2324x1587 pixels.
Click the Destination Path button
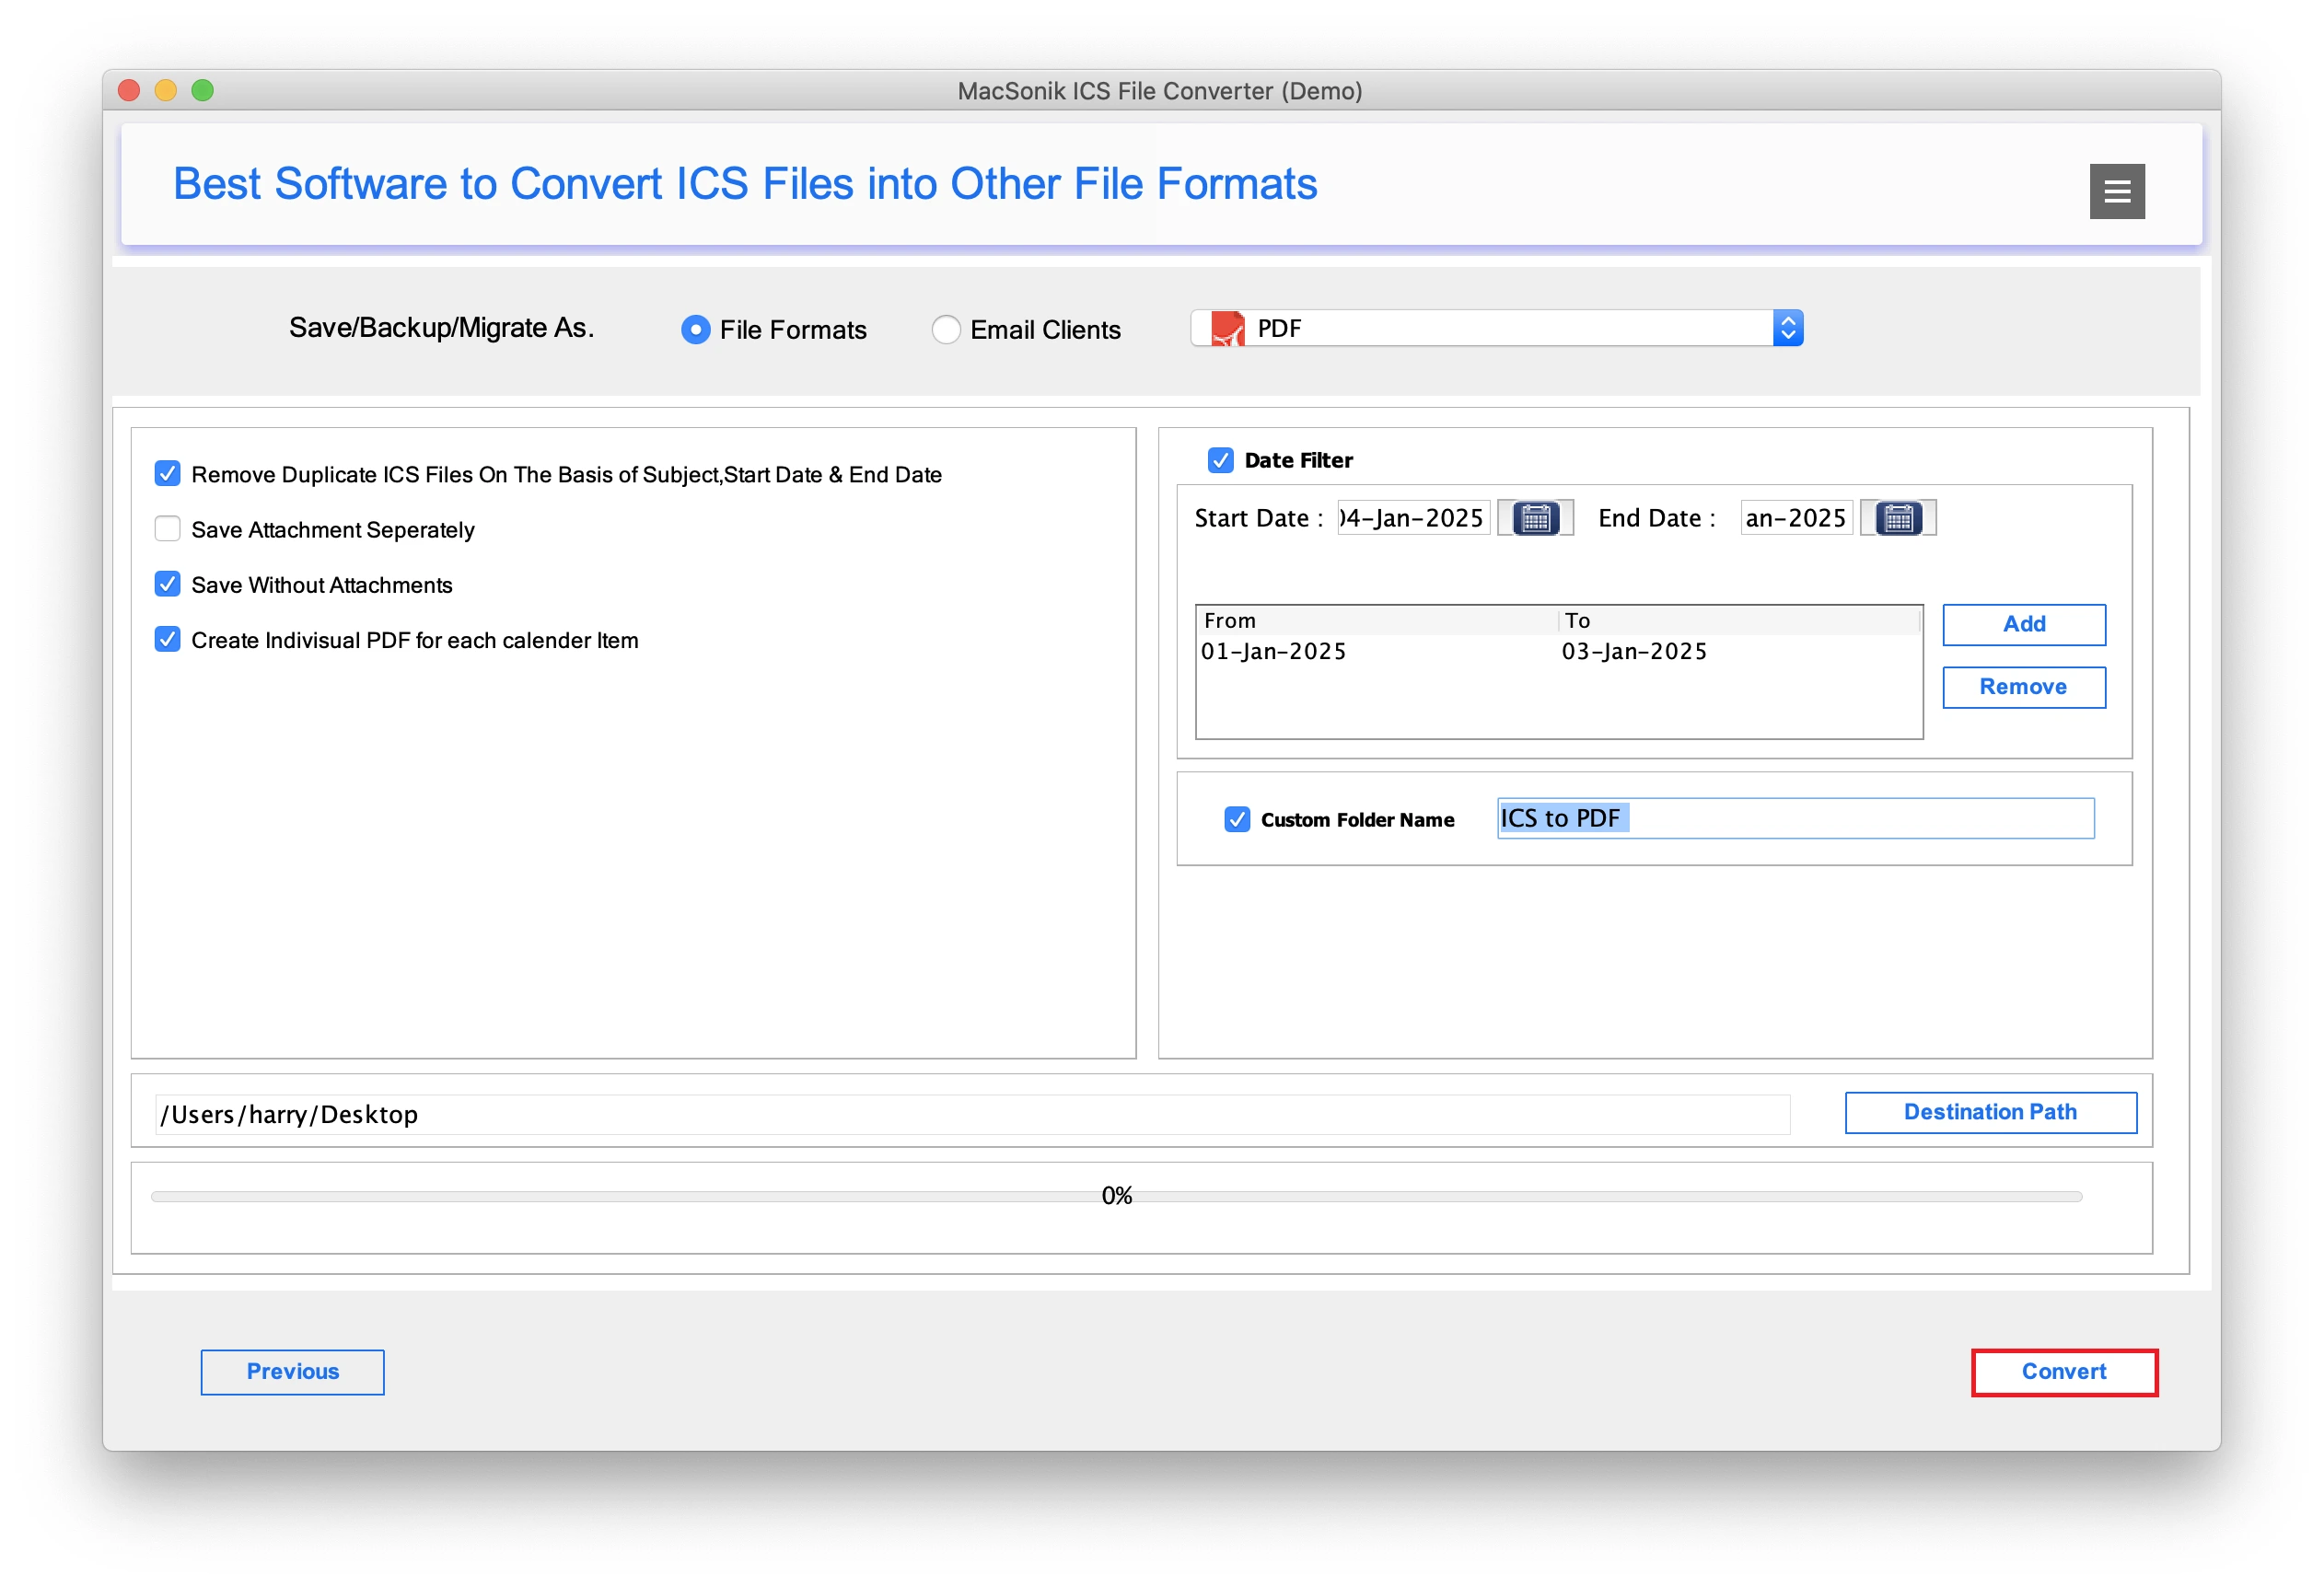pyautogui.click(x=1990, y=1112)
